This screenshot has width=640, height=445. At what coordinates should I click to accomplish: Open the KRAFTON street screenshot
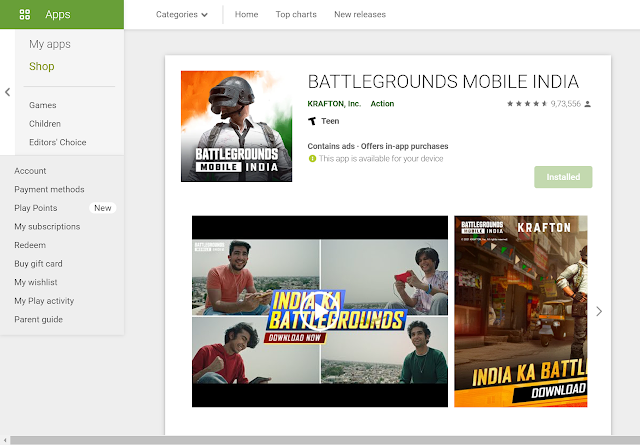click(520, 312)
